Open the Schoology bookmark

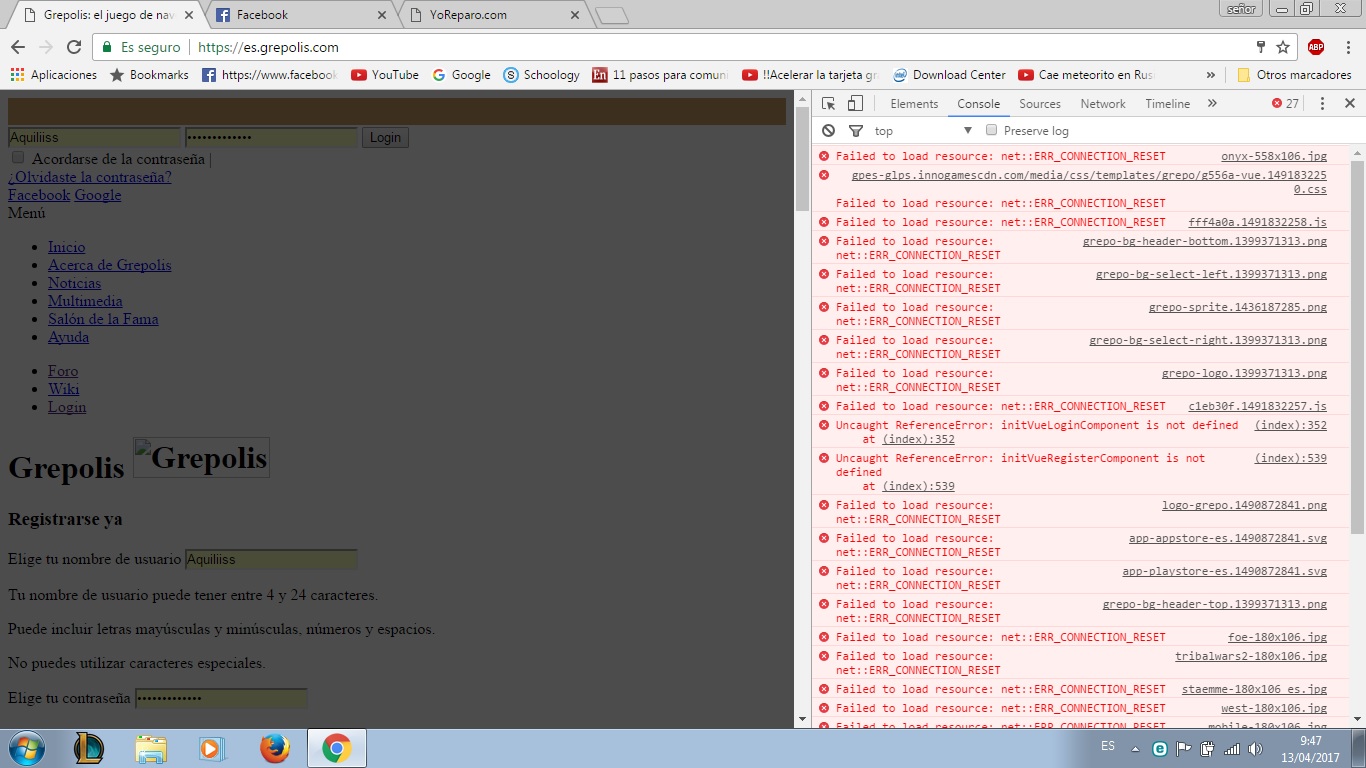pyautogui.click(x=541, y=75)
